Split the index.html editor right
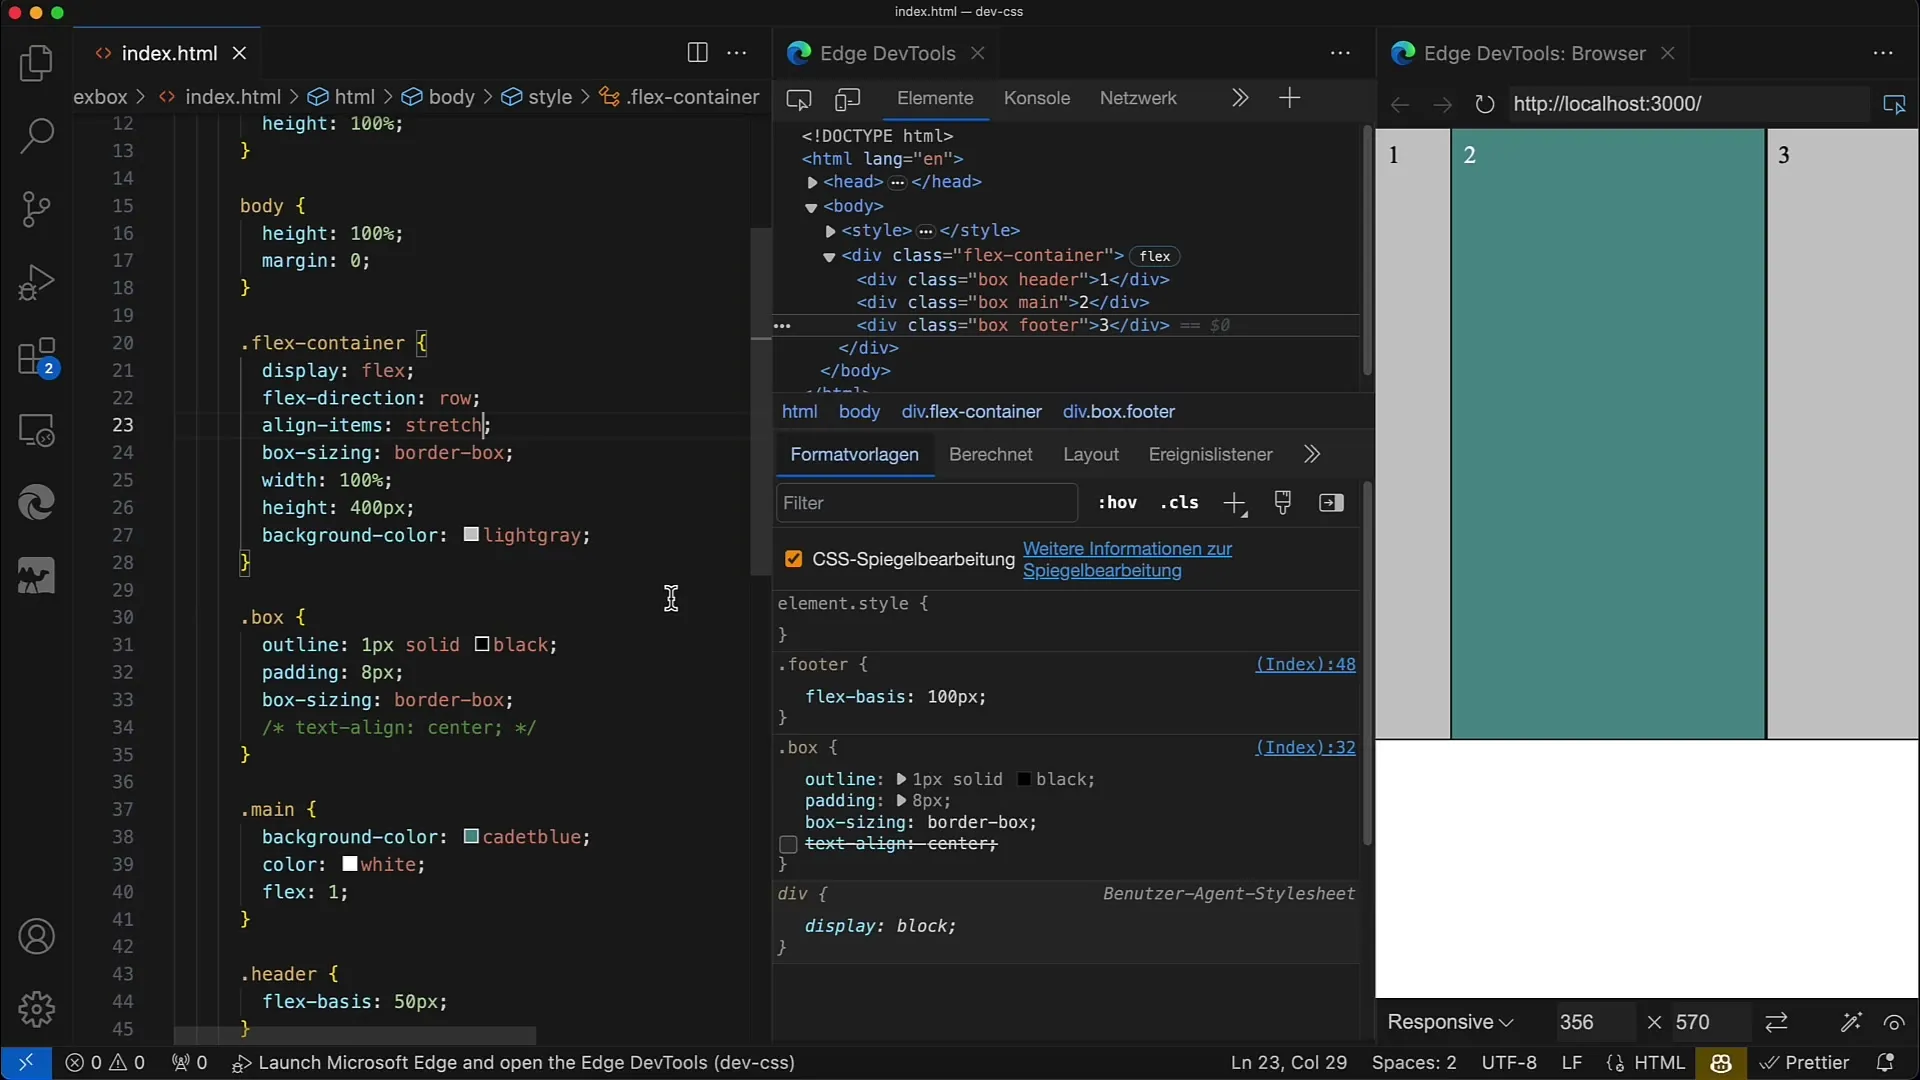The height and width of the screenshot is (1080, 1920). pyautogui.click(x=698, y=53)
